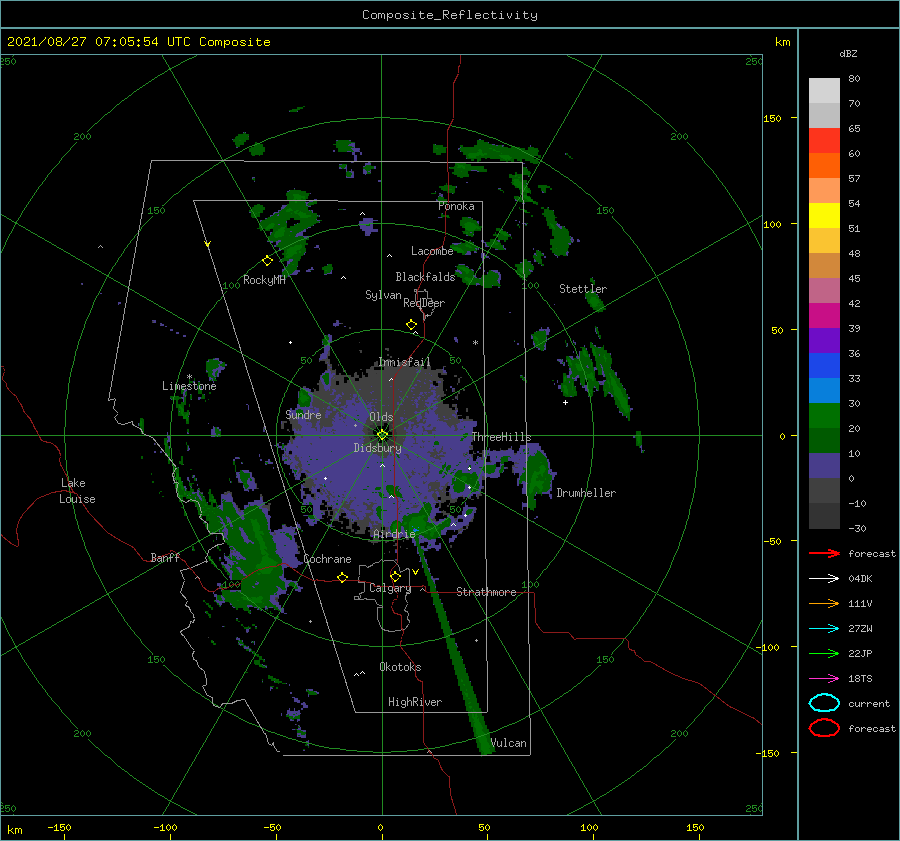Viewport: 900px width, 841px height.
Task: Click the RedDeer city label
Action: click(x=424, y=303)
